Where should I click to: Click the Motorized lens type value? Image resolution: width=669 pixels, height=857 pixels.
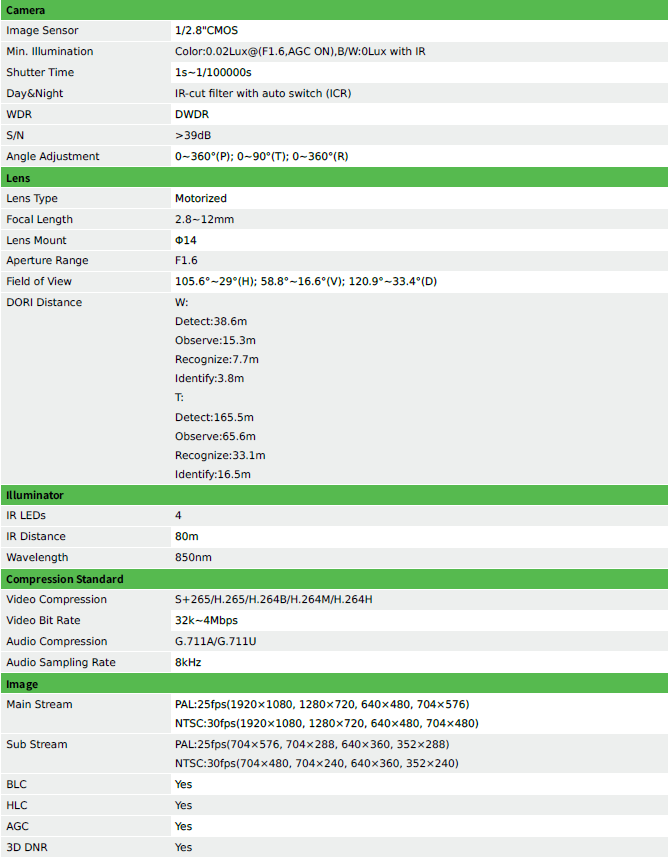coord(201,198)
